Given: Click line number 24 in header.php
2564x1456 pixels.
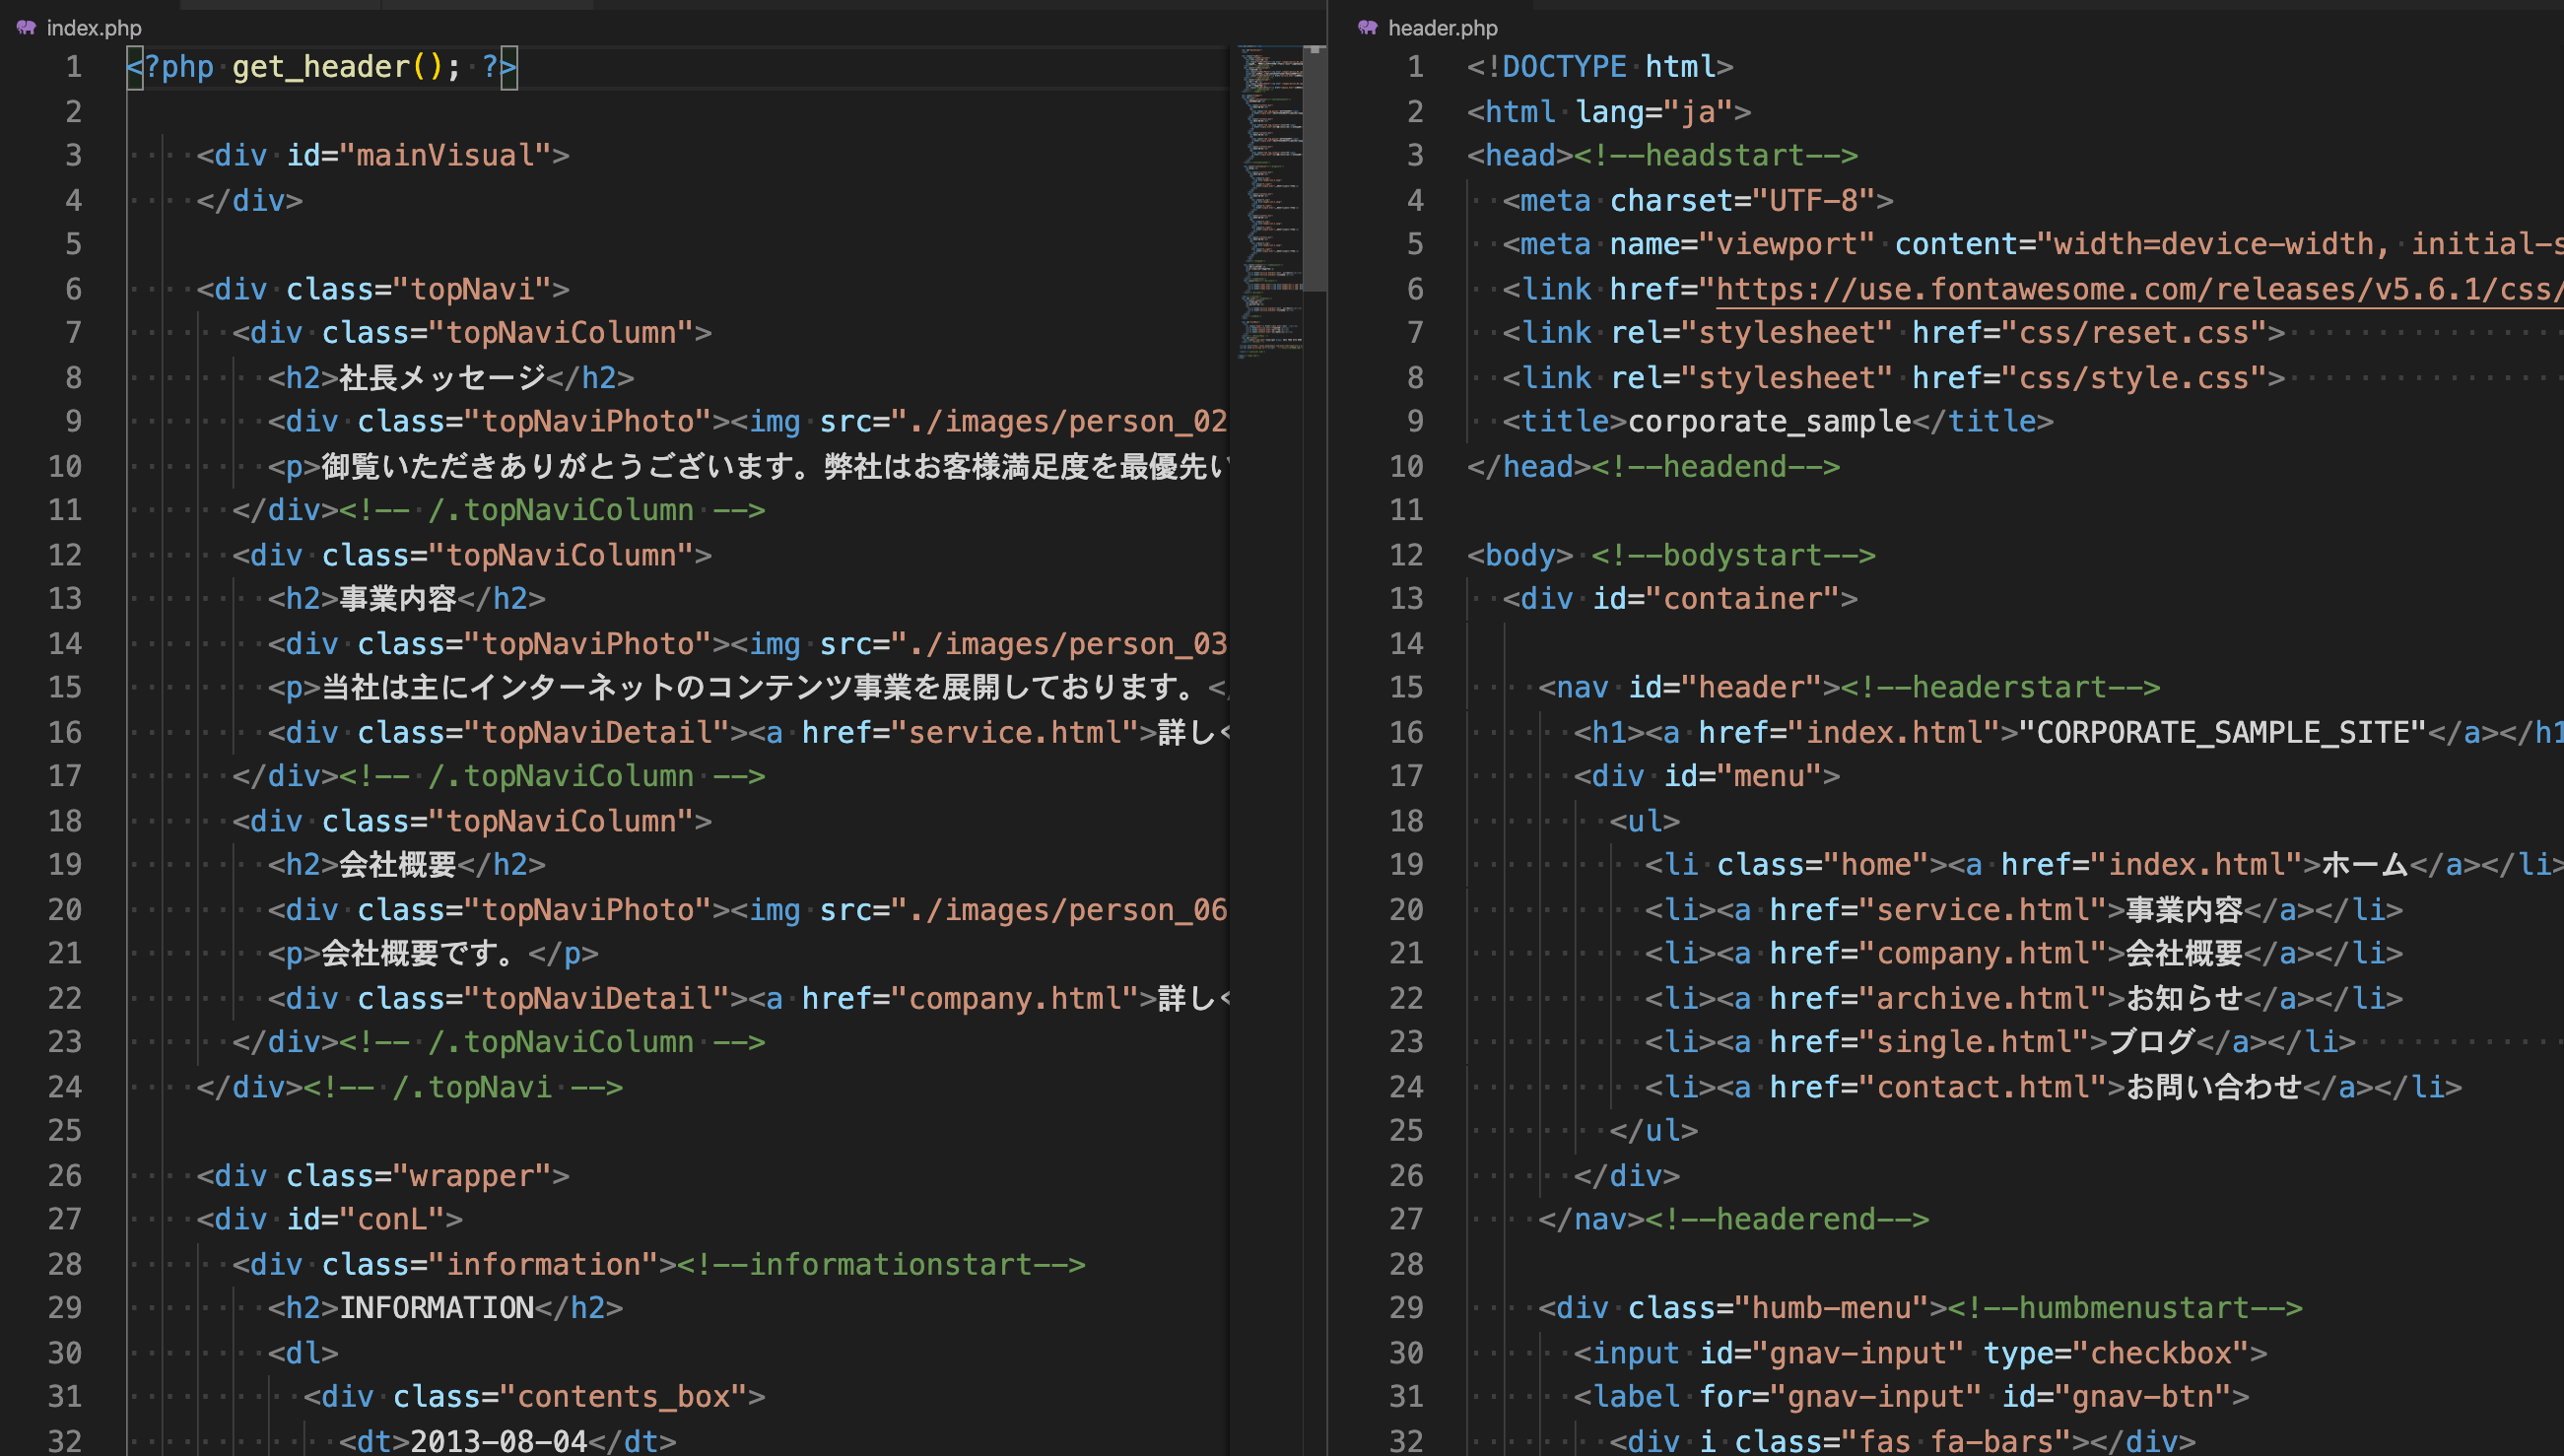Looking at the screenshot, I should point(1406,1086).
